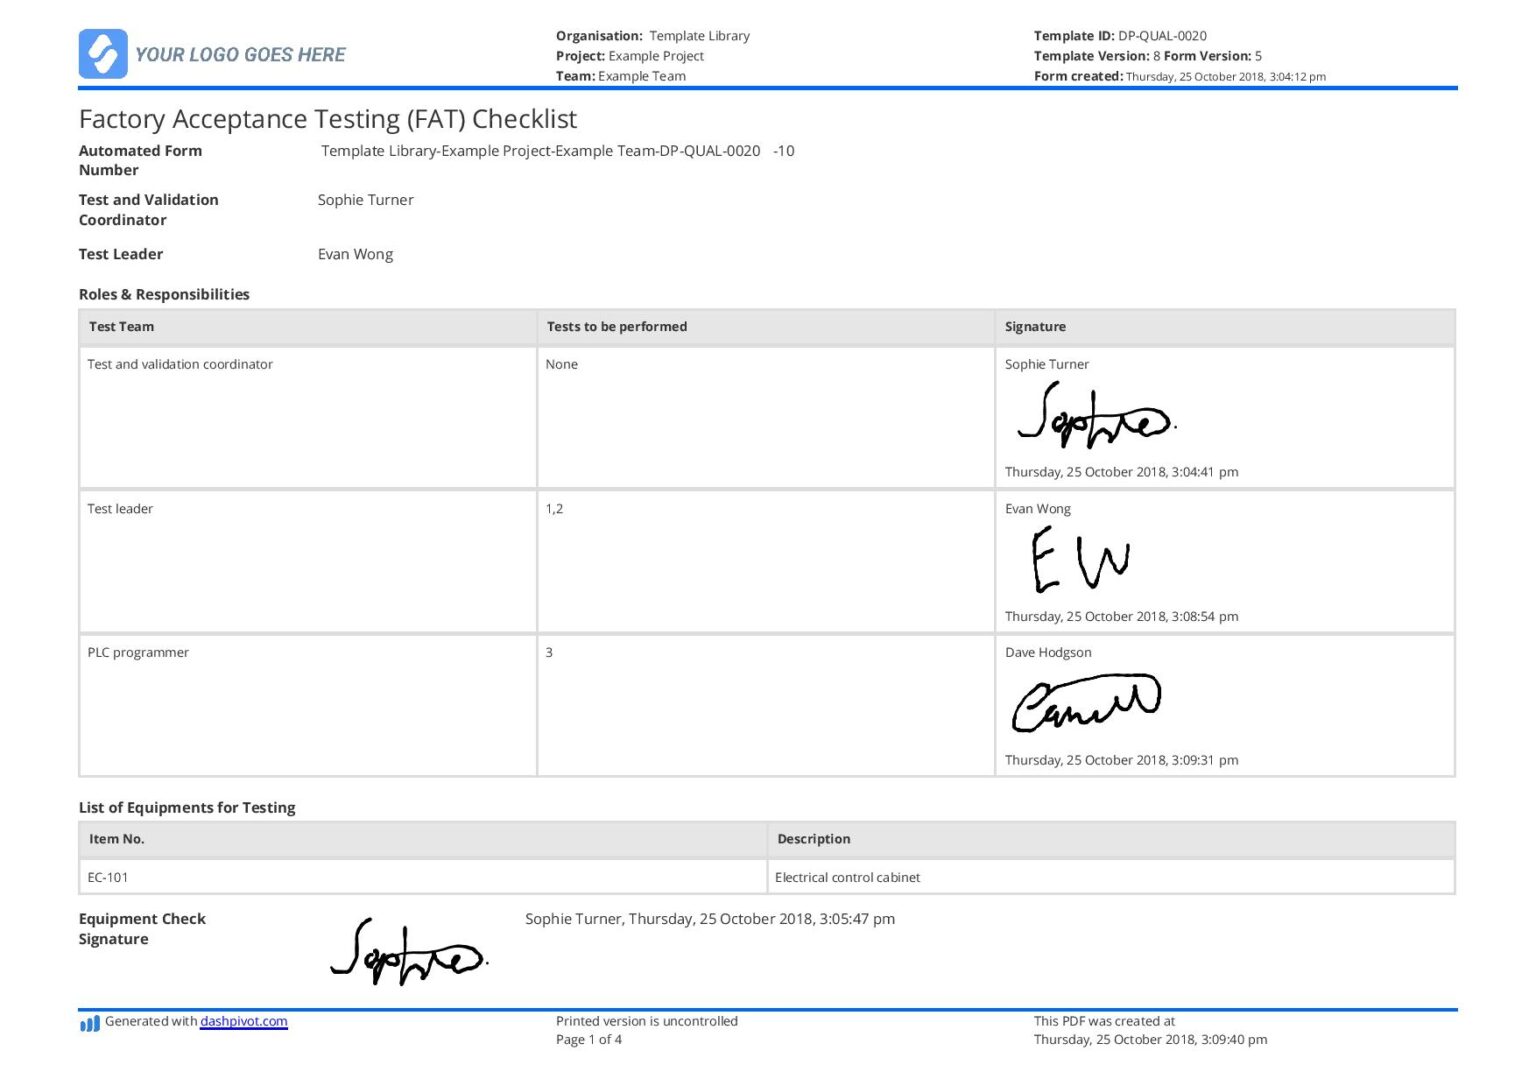Click the Example Project text in header

(654, 56)
